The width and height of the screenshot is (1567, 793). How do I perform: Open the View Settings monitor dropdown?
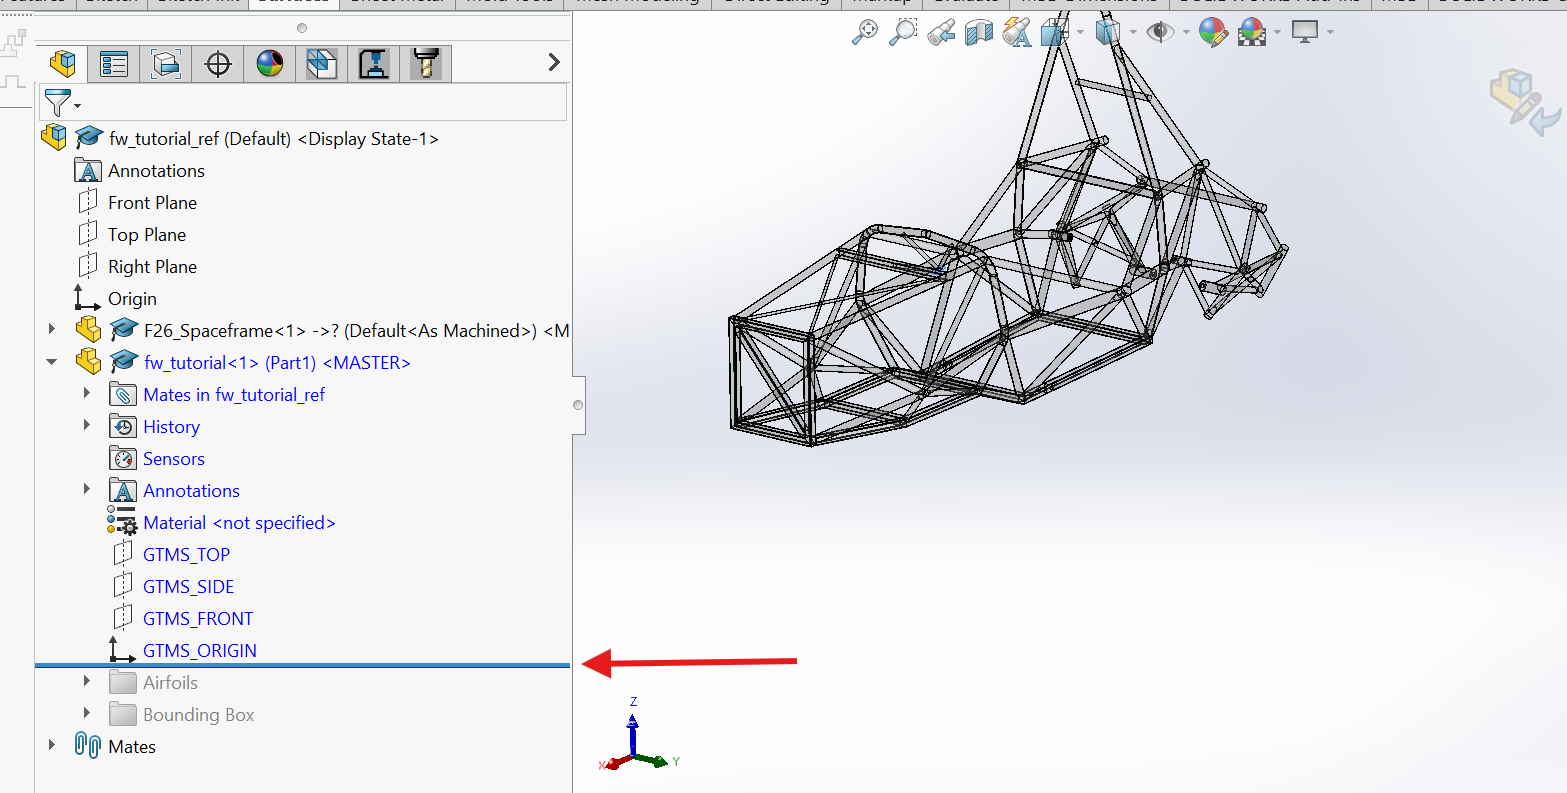[1331, 32]
